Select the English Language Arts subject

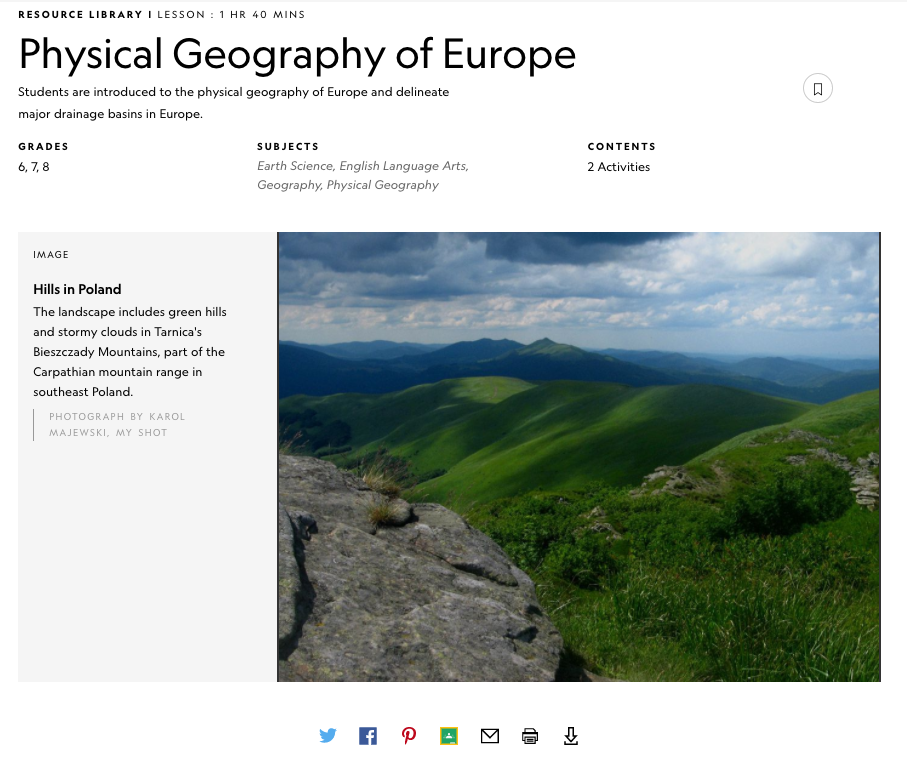click(x=403, y=166)
